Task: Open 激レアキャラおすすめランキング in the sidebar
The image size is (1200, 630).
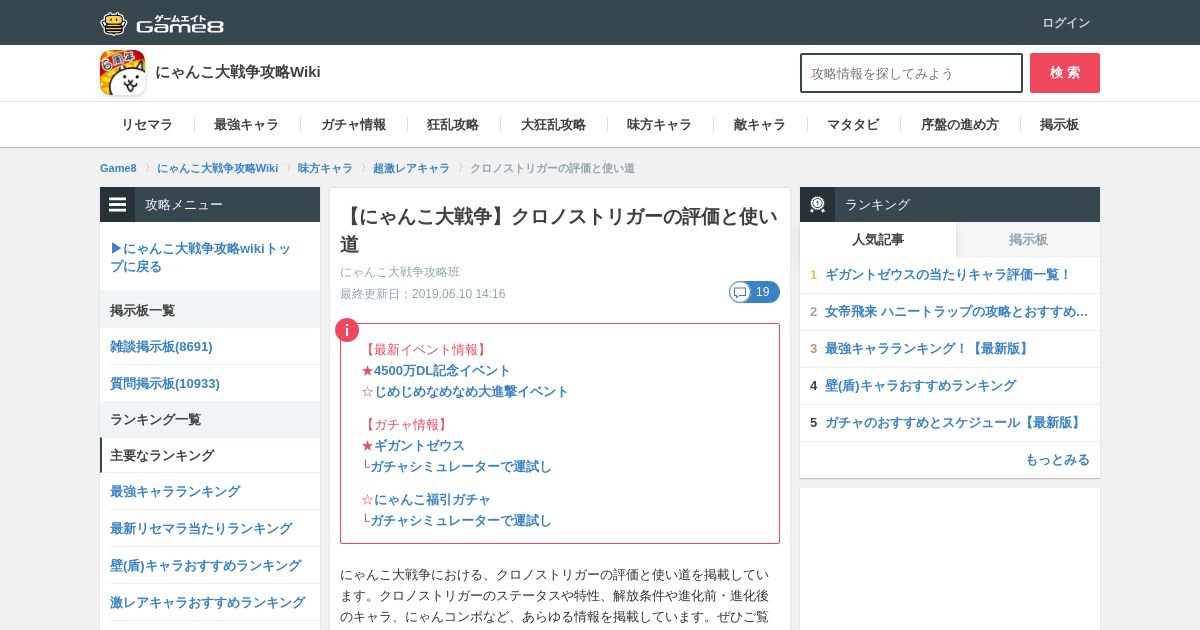Action: pyautogui.click(x=207, y=602)
